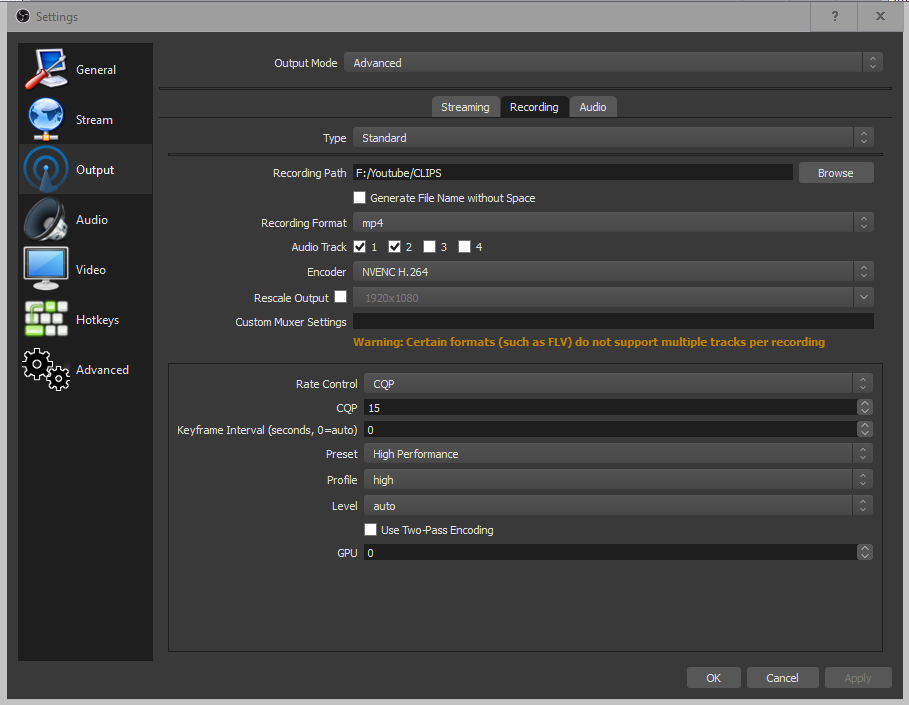909x705 pixels.
Task: Click the help question mark button
Action: pos(834,16)
